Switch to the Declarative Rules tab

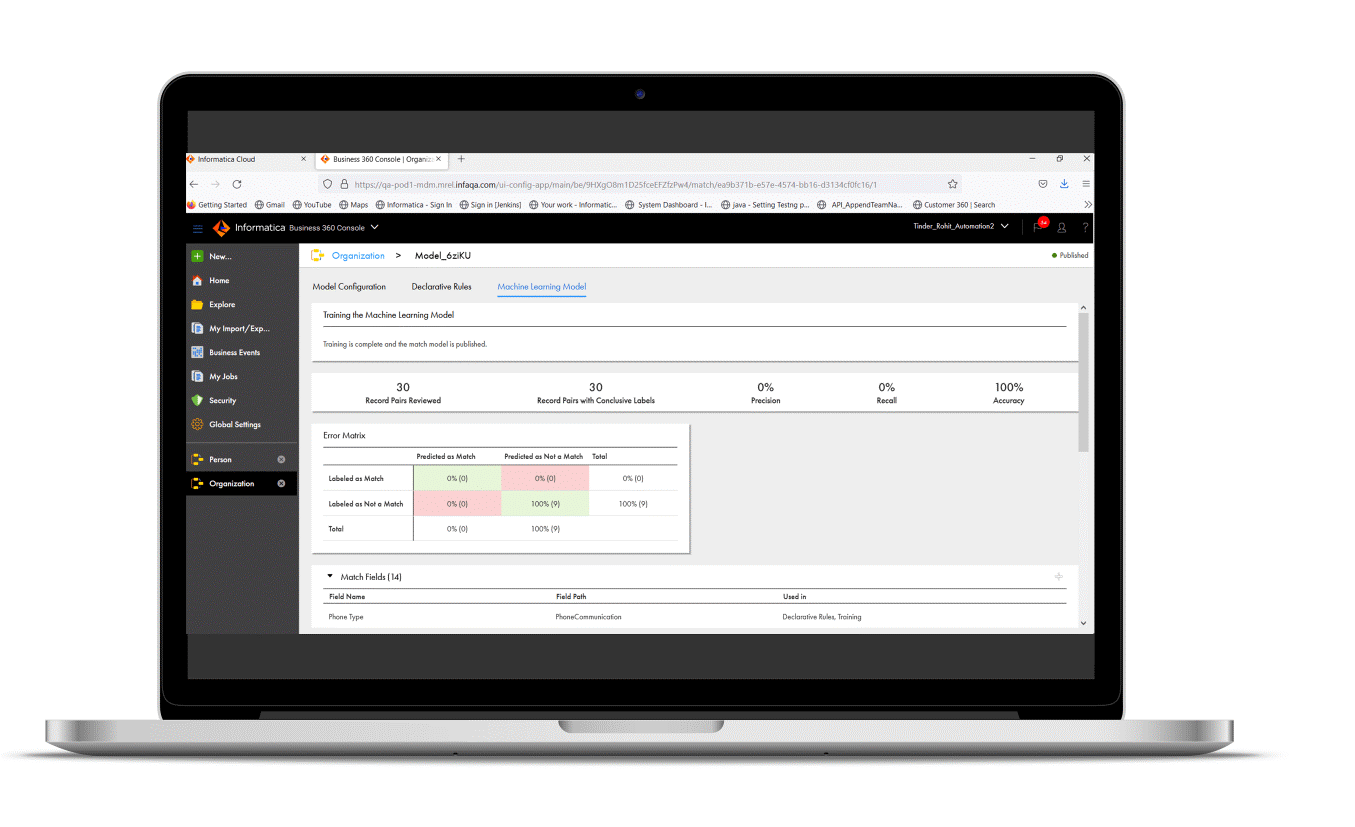point(441,287)
